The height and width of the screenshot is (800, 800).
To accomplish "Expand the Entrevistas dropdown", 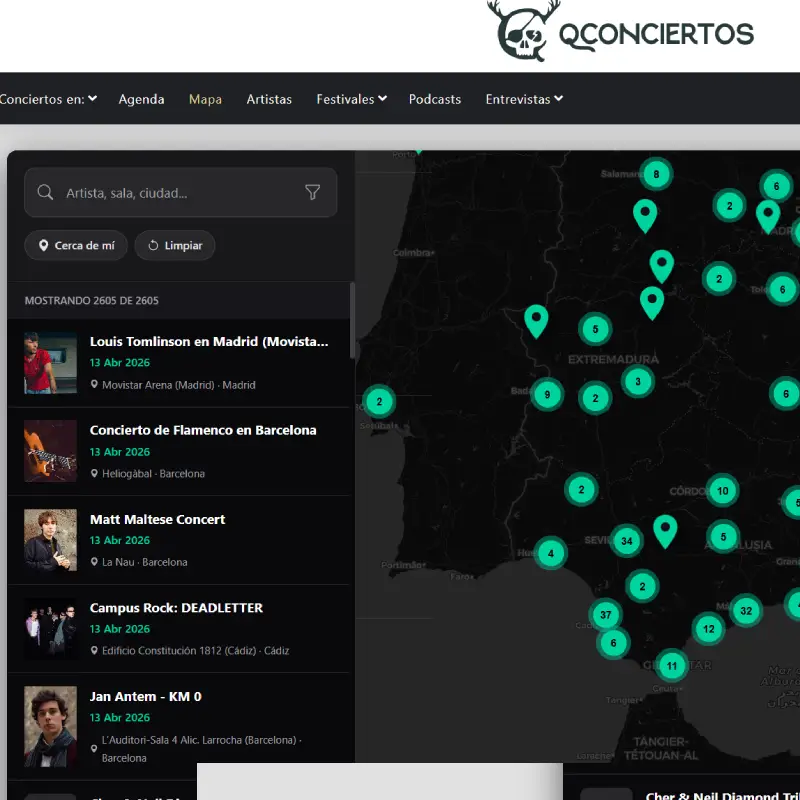I will click(524, 99).
